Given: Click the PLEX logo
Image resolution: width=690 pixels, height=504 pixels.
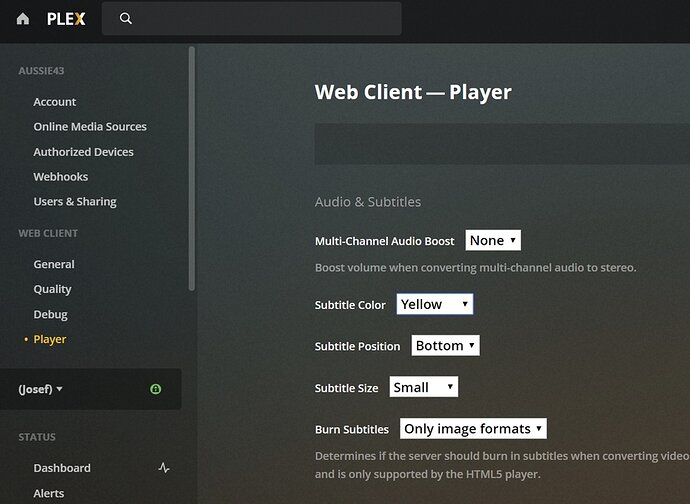Looking at the screenshot, I should 66,19.
